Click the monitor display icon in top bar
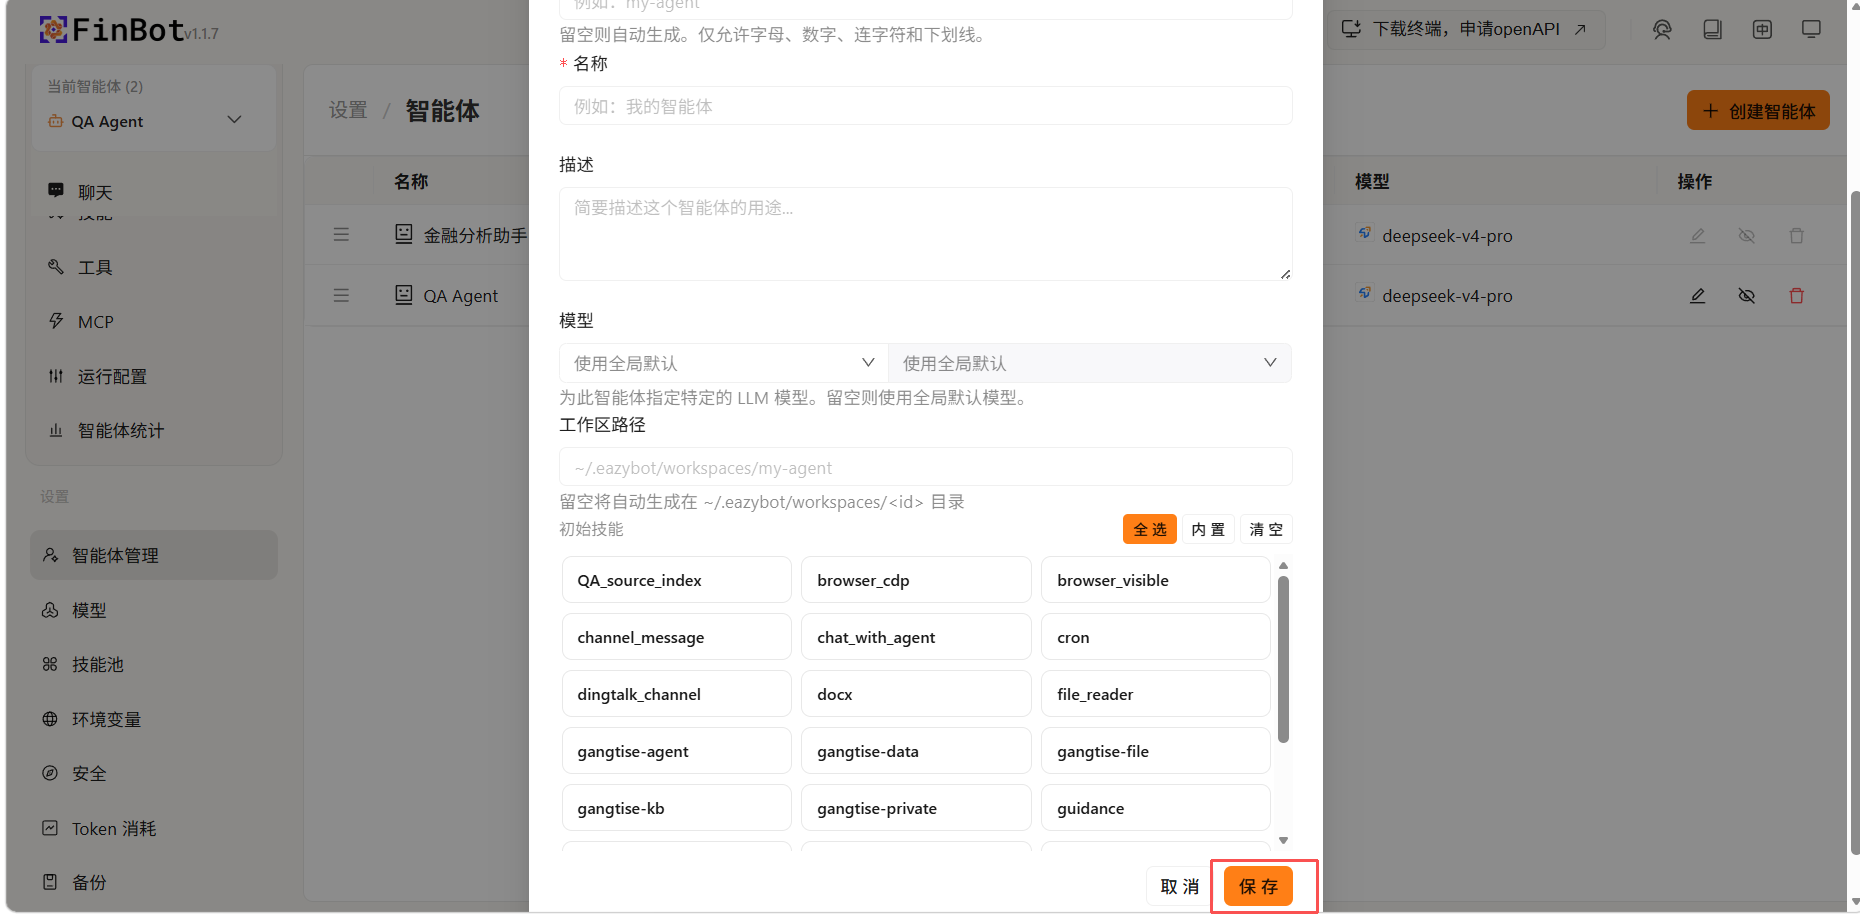 click(1811, 29)
